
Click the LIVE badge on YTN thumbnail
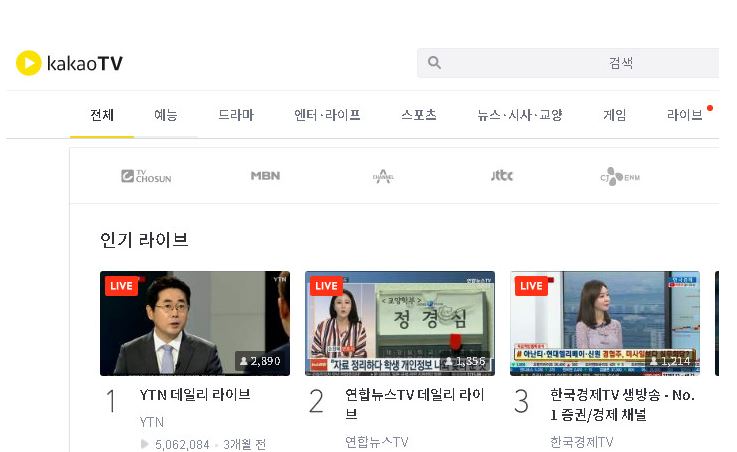[x=121, y=286]
